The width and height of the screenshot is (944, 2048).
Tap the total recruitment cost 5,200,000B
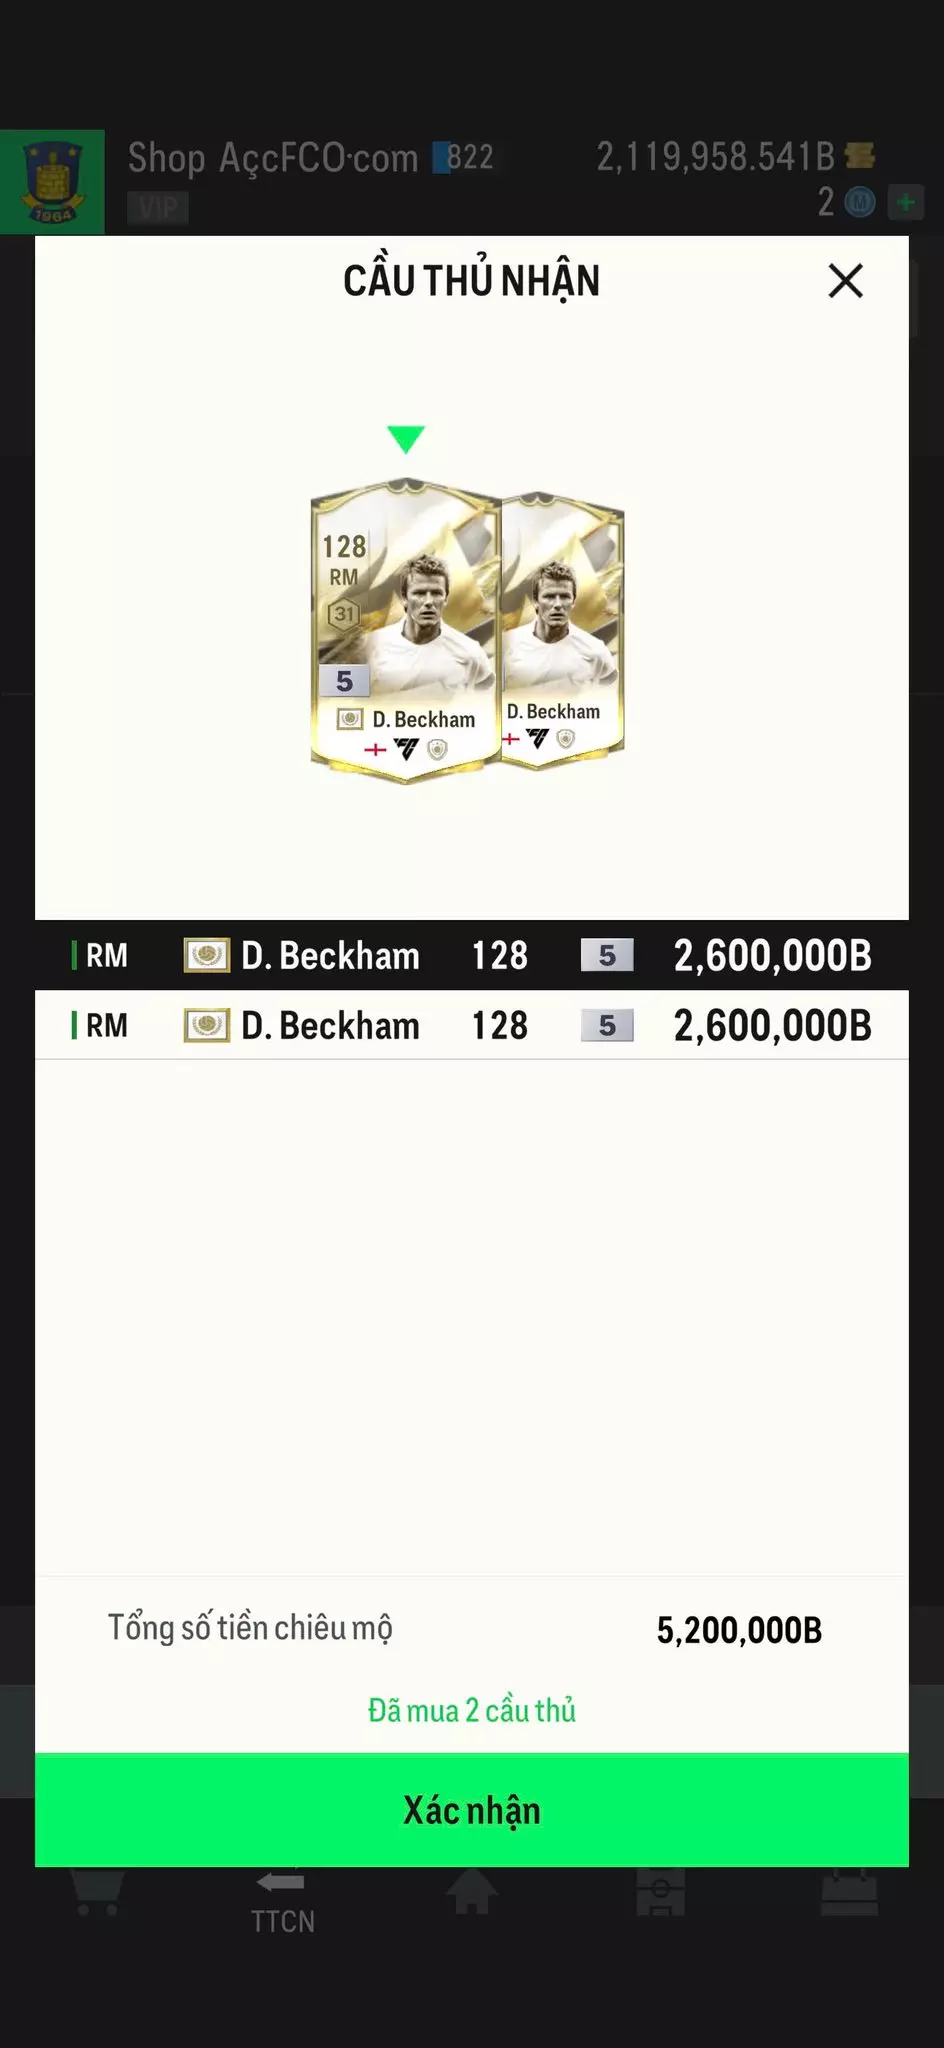pyautogui.click(x=739, y=1630)
